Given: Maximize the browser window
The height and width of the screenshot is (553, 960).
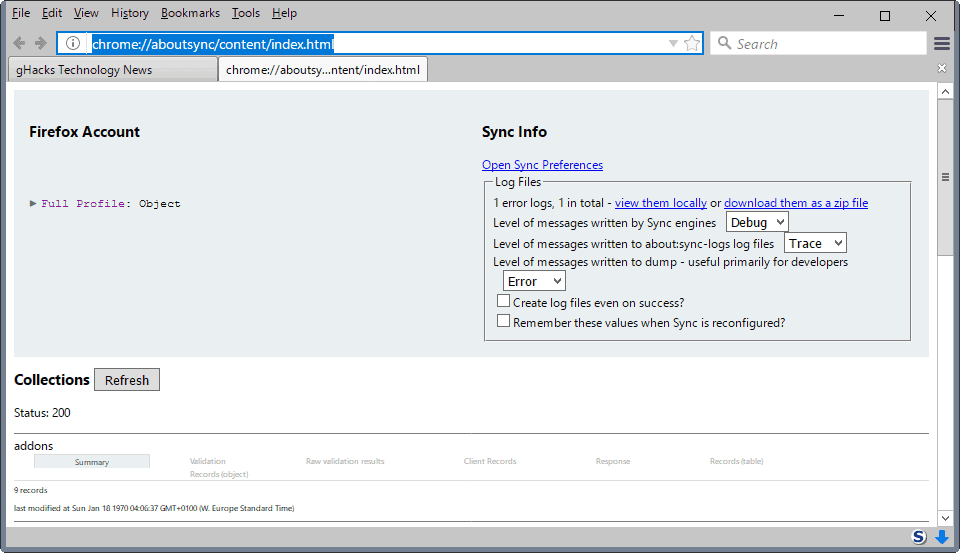Looking at the screenshot, I should pyautogui.click(x=885, y=15).
